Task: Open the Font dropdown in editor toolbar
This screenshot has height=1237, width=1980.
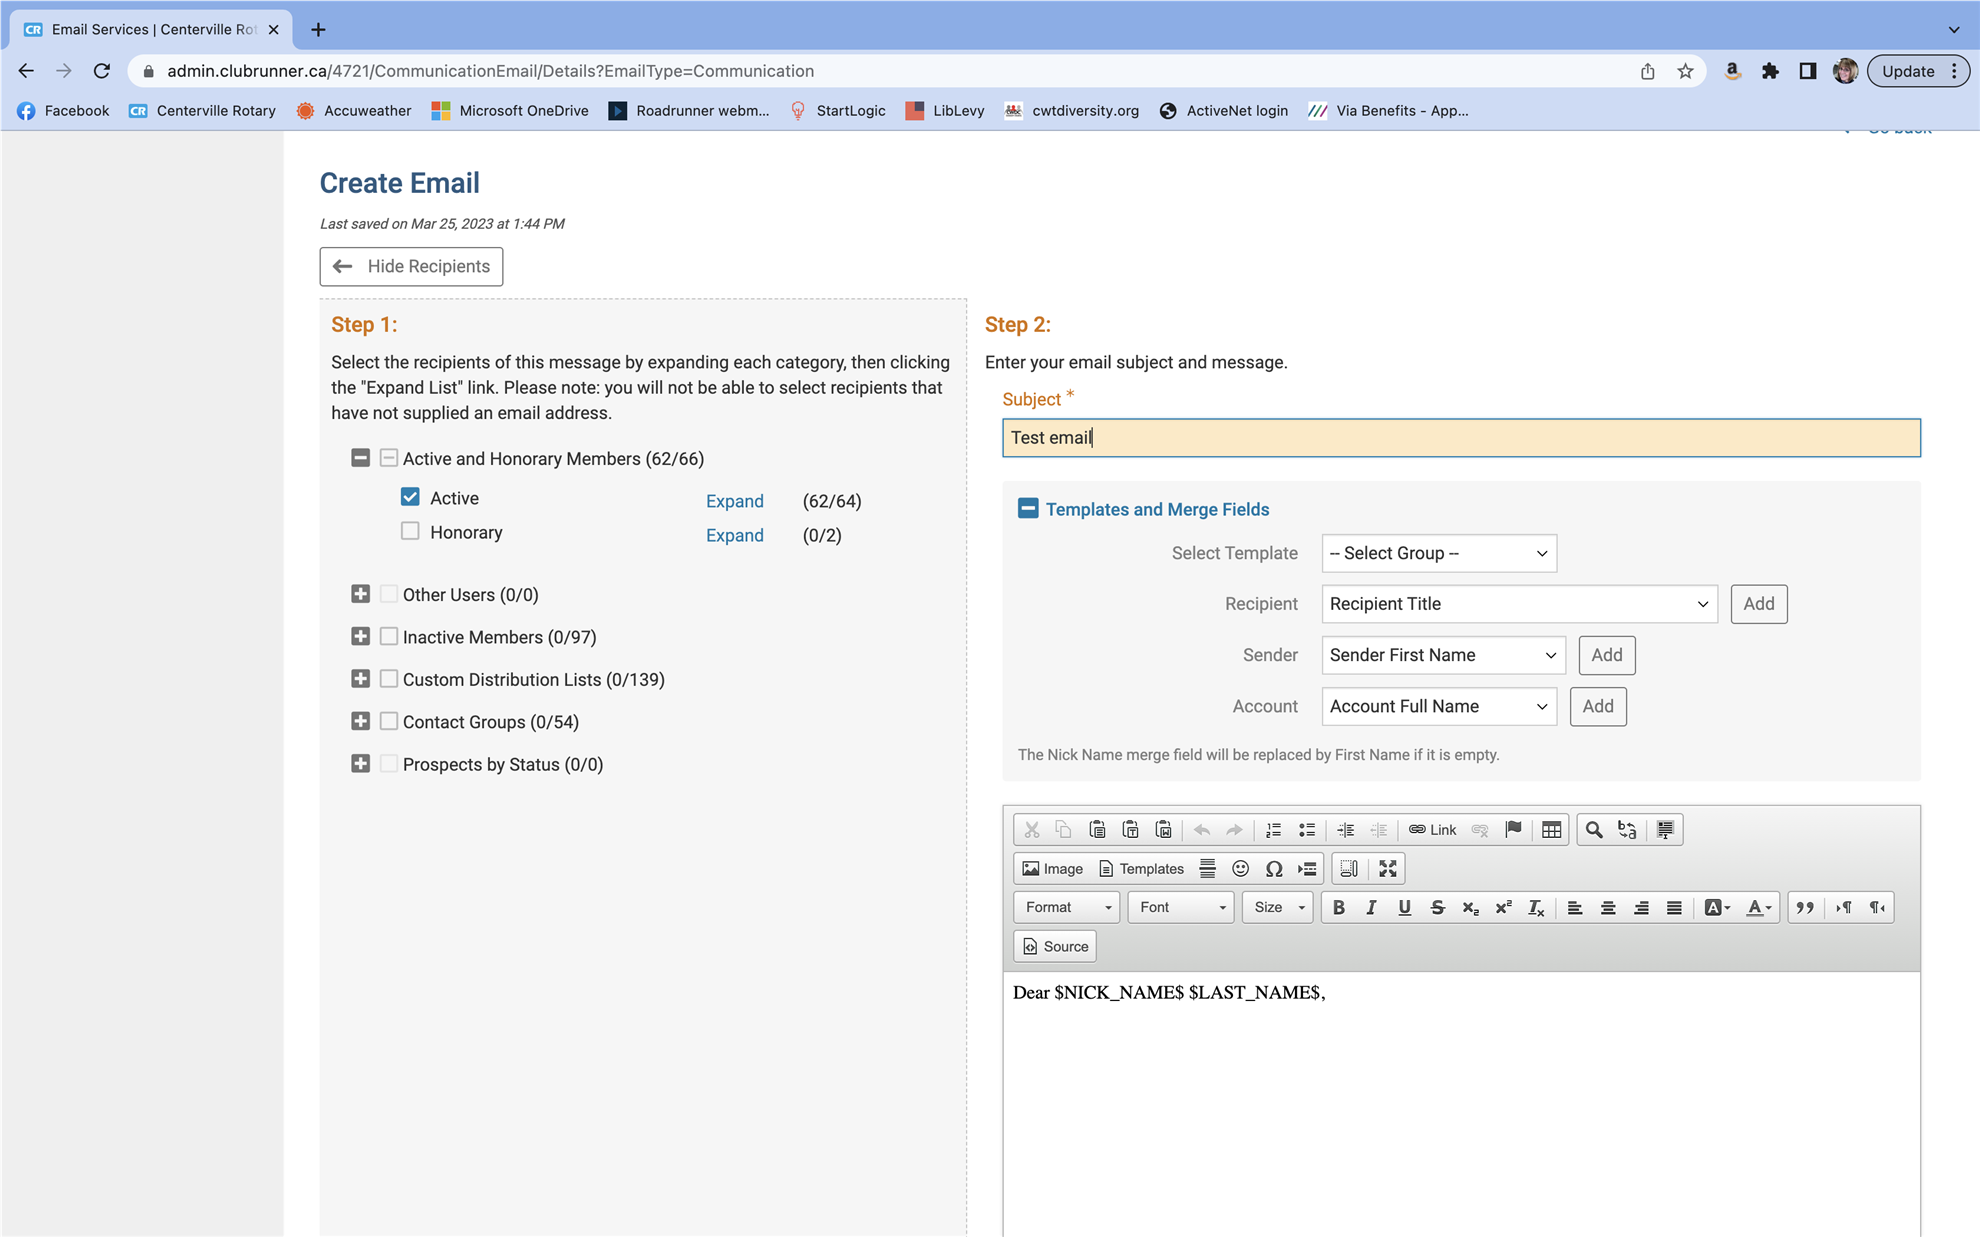Action: tap(1180, 908)
